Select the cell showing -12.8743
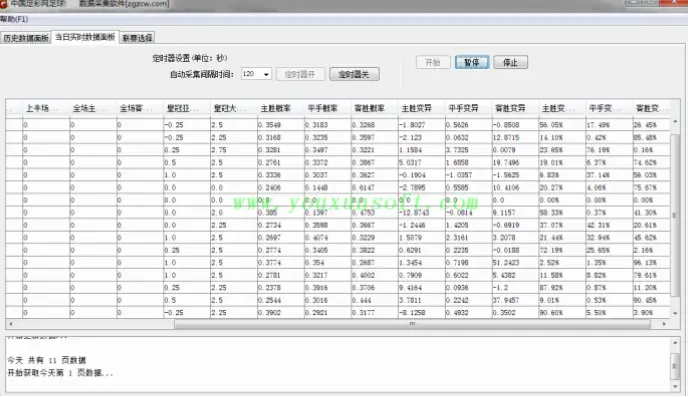 click(421, 213)
